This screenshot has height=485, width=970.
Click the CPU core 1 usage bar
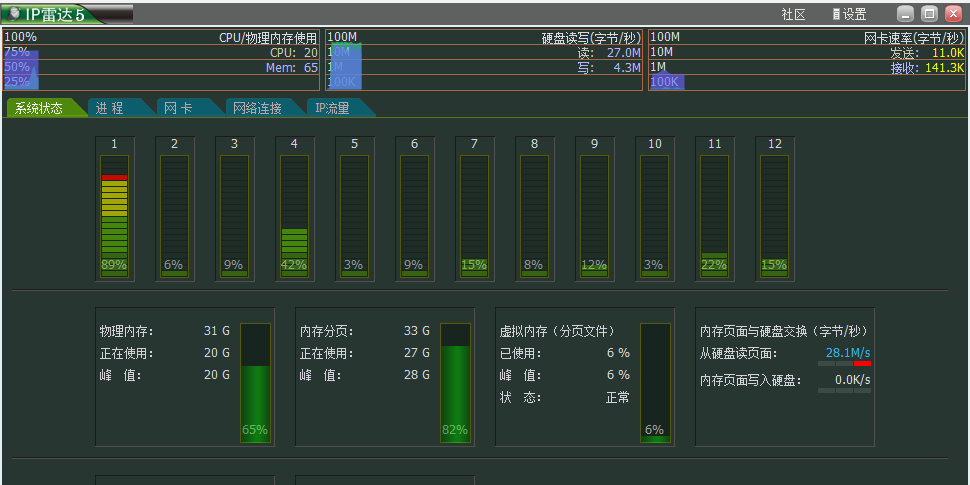point(114,216)
